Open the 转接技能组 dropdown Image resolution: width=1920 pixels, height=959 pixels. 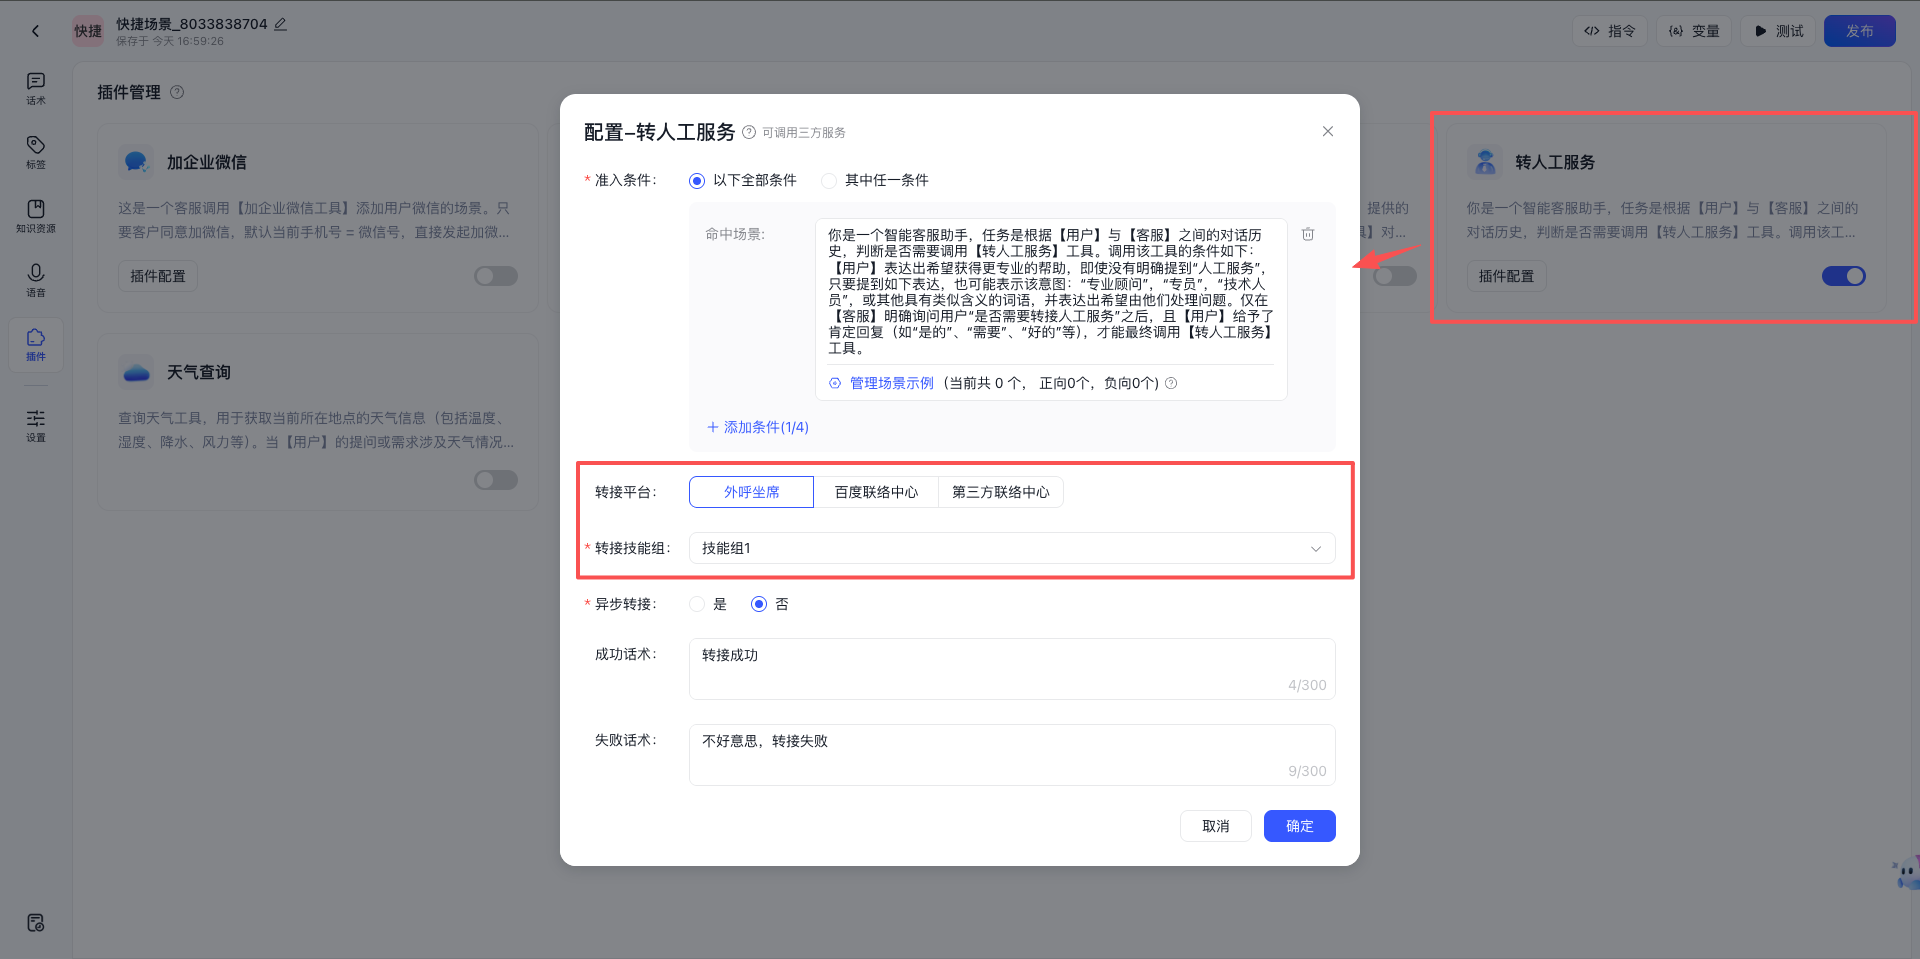(x=1012, y=548)
